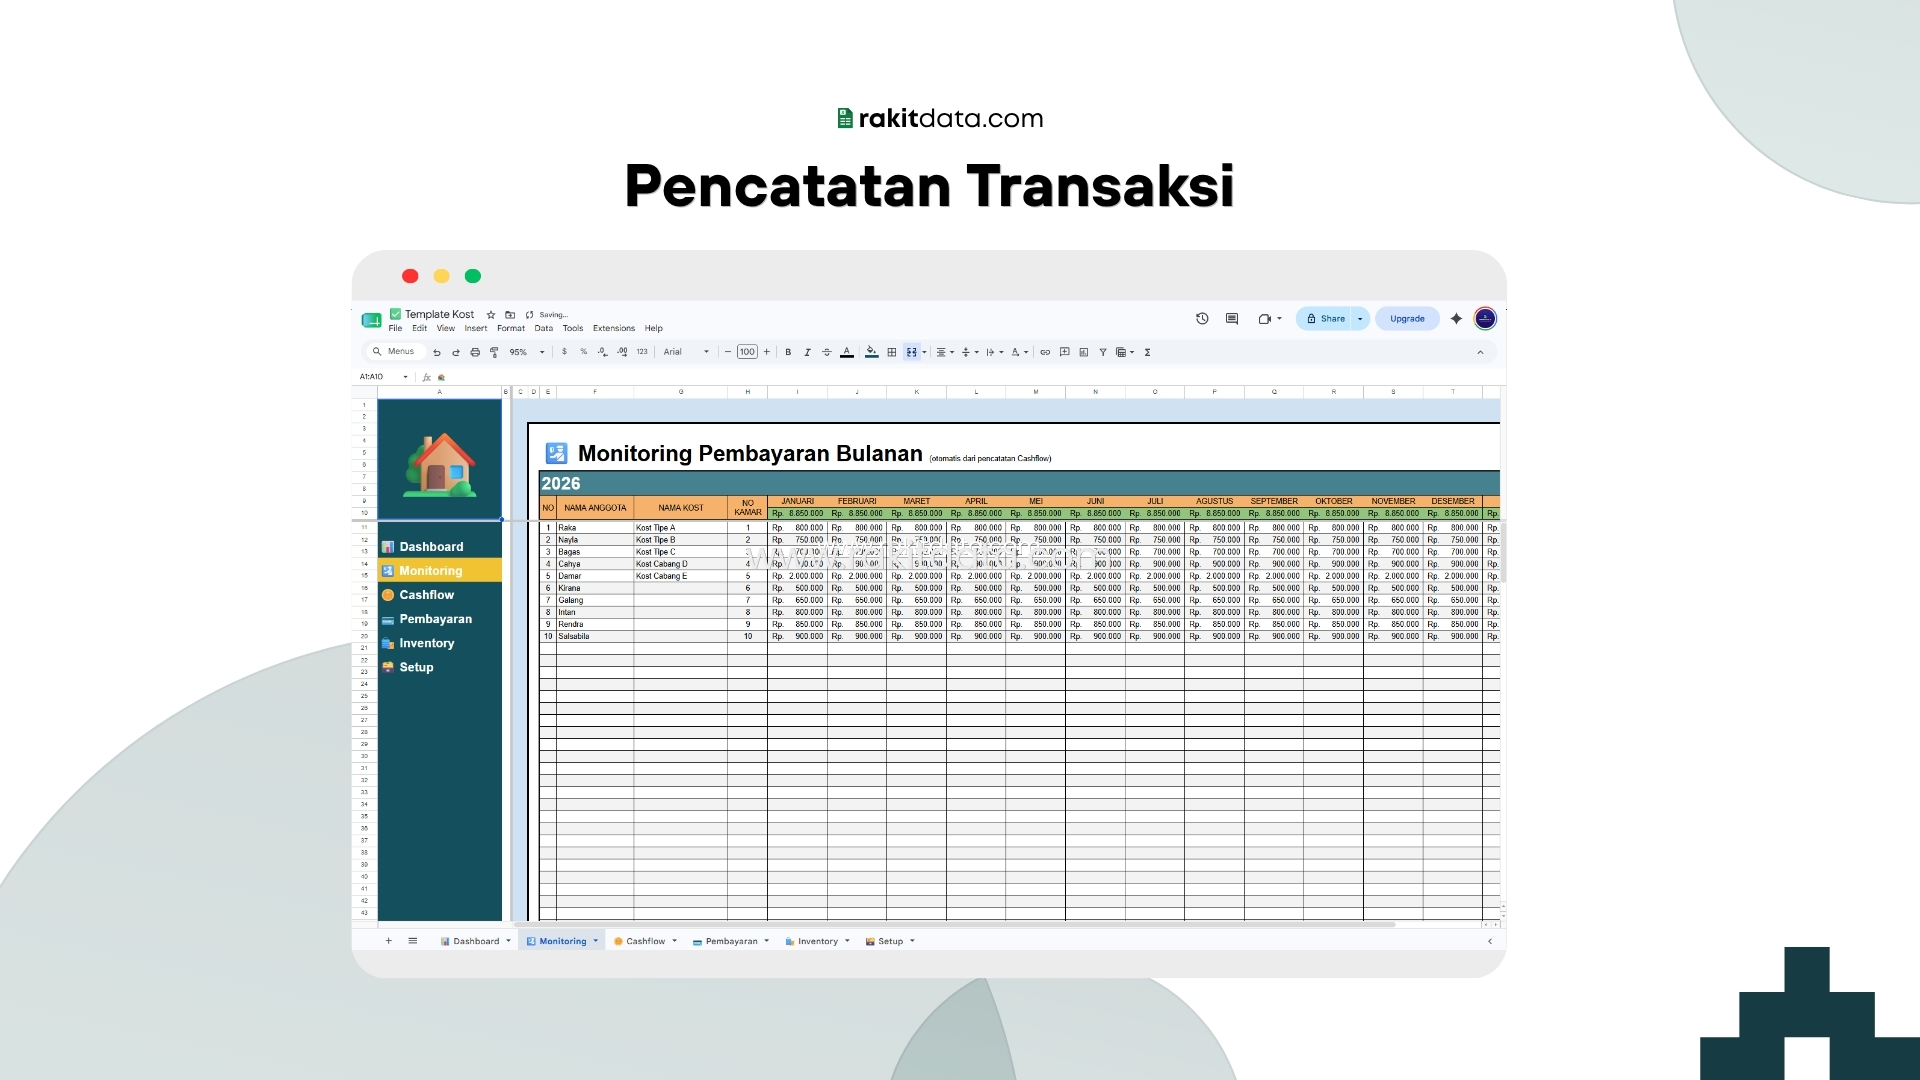
Task: Toggle bold formatting
Action: 788,352
